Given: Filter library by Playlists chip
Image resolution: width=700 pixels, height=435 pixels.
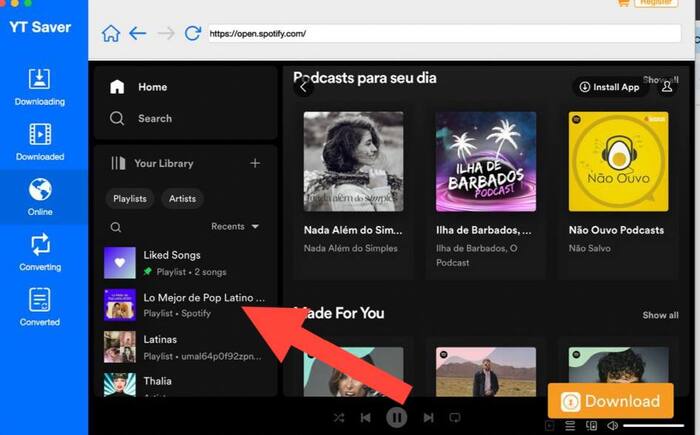Looking at the screenshot, I should tap(130, 199).
